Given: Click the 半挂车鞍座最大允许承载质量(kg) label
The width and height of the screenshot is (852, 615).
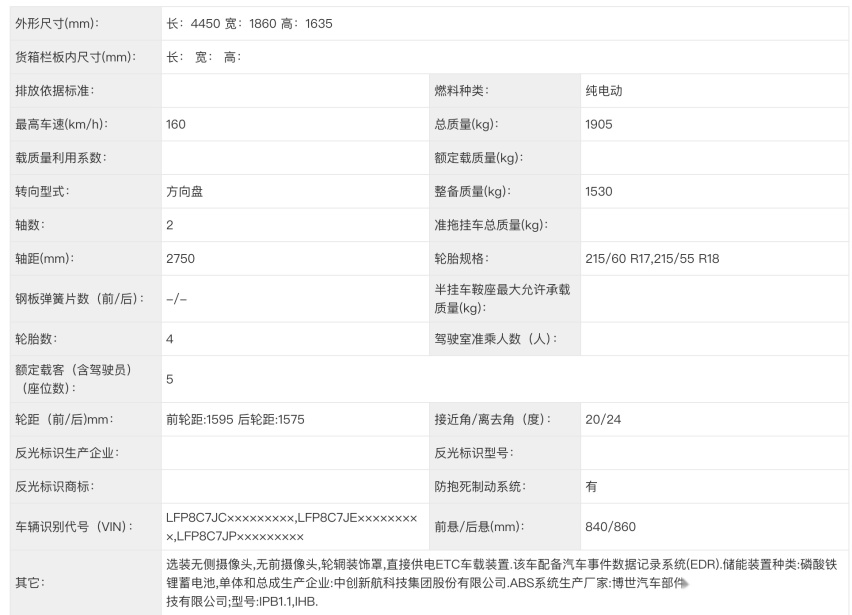Looking at the screenshot, I should tap(502, 299).
